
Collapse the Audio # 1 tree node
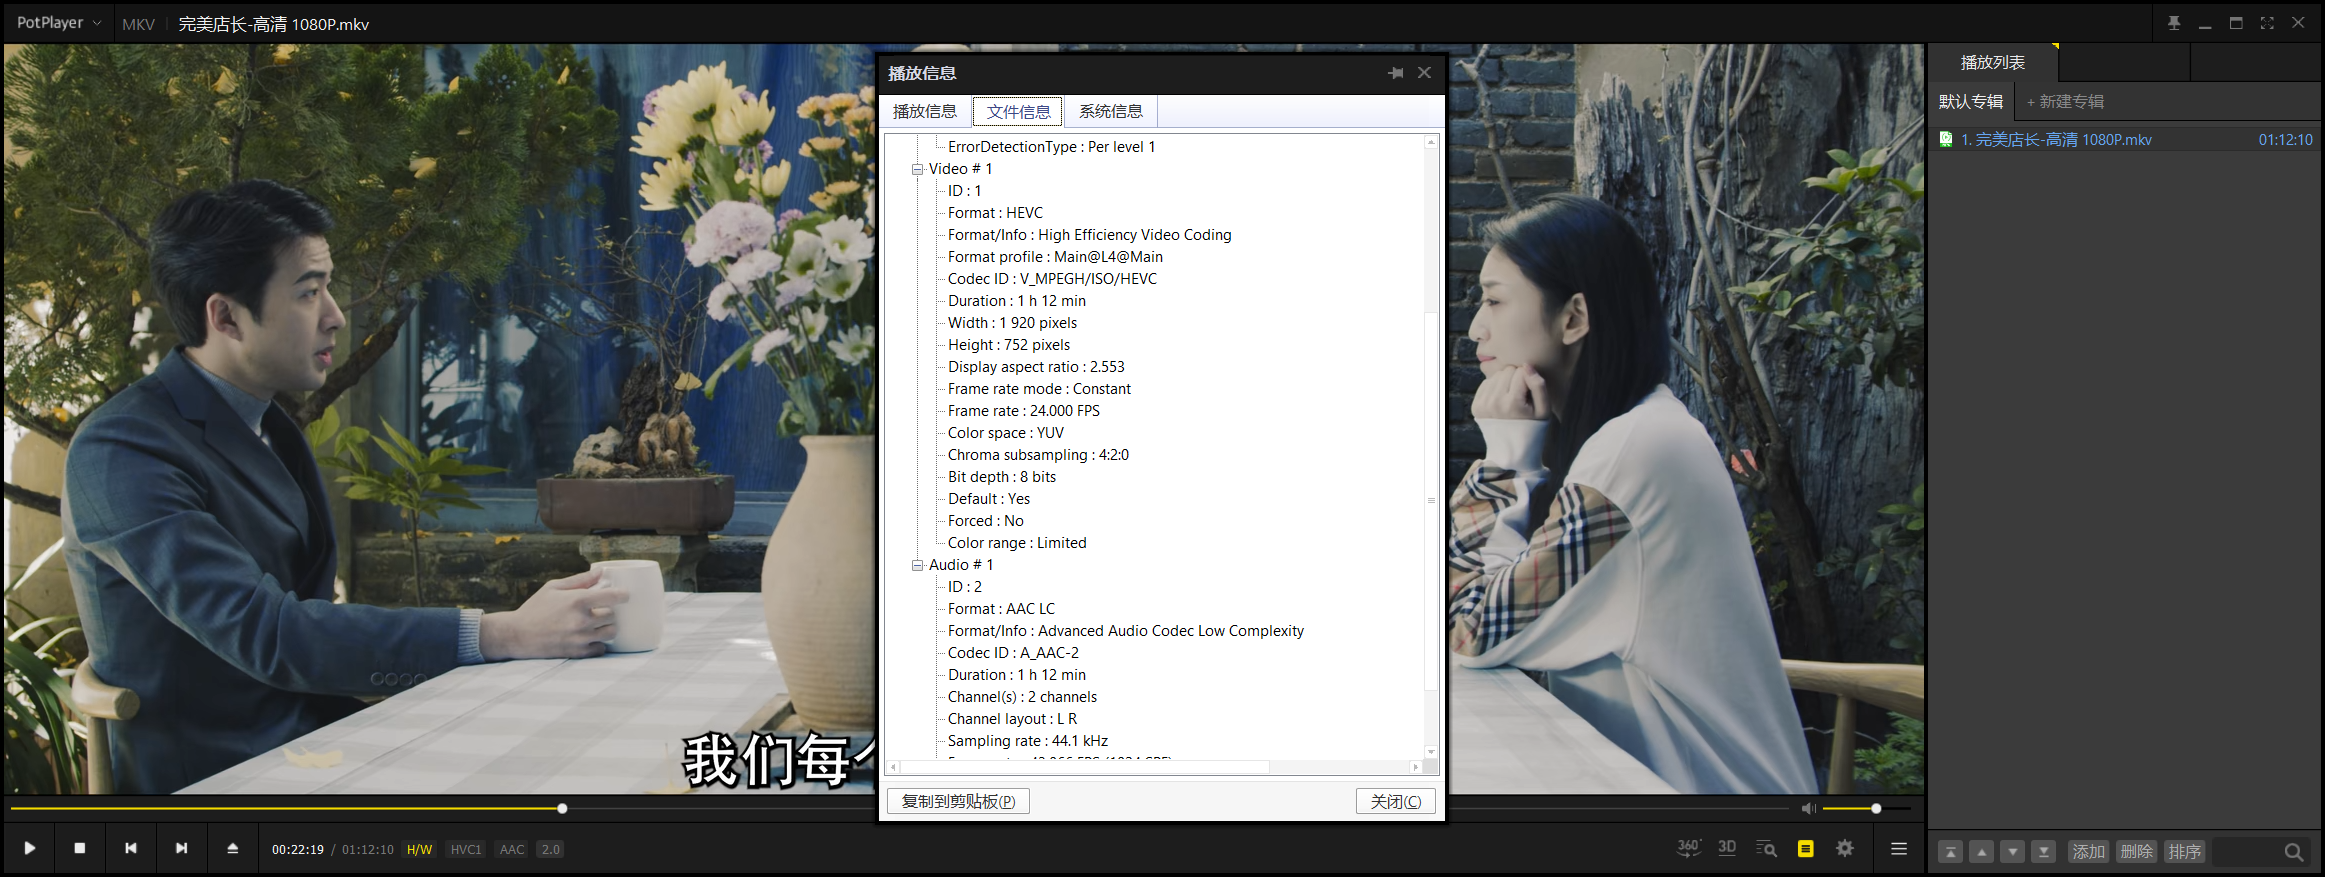[x=917, y=565]
